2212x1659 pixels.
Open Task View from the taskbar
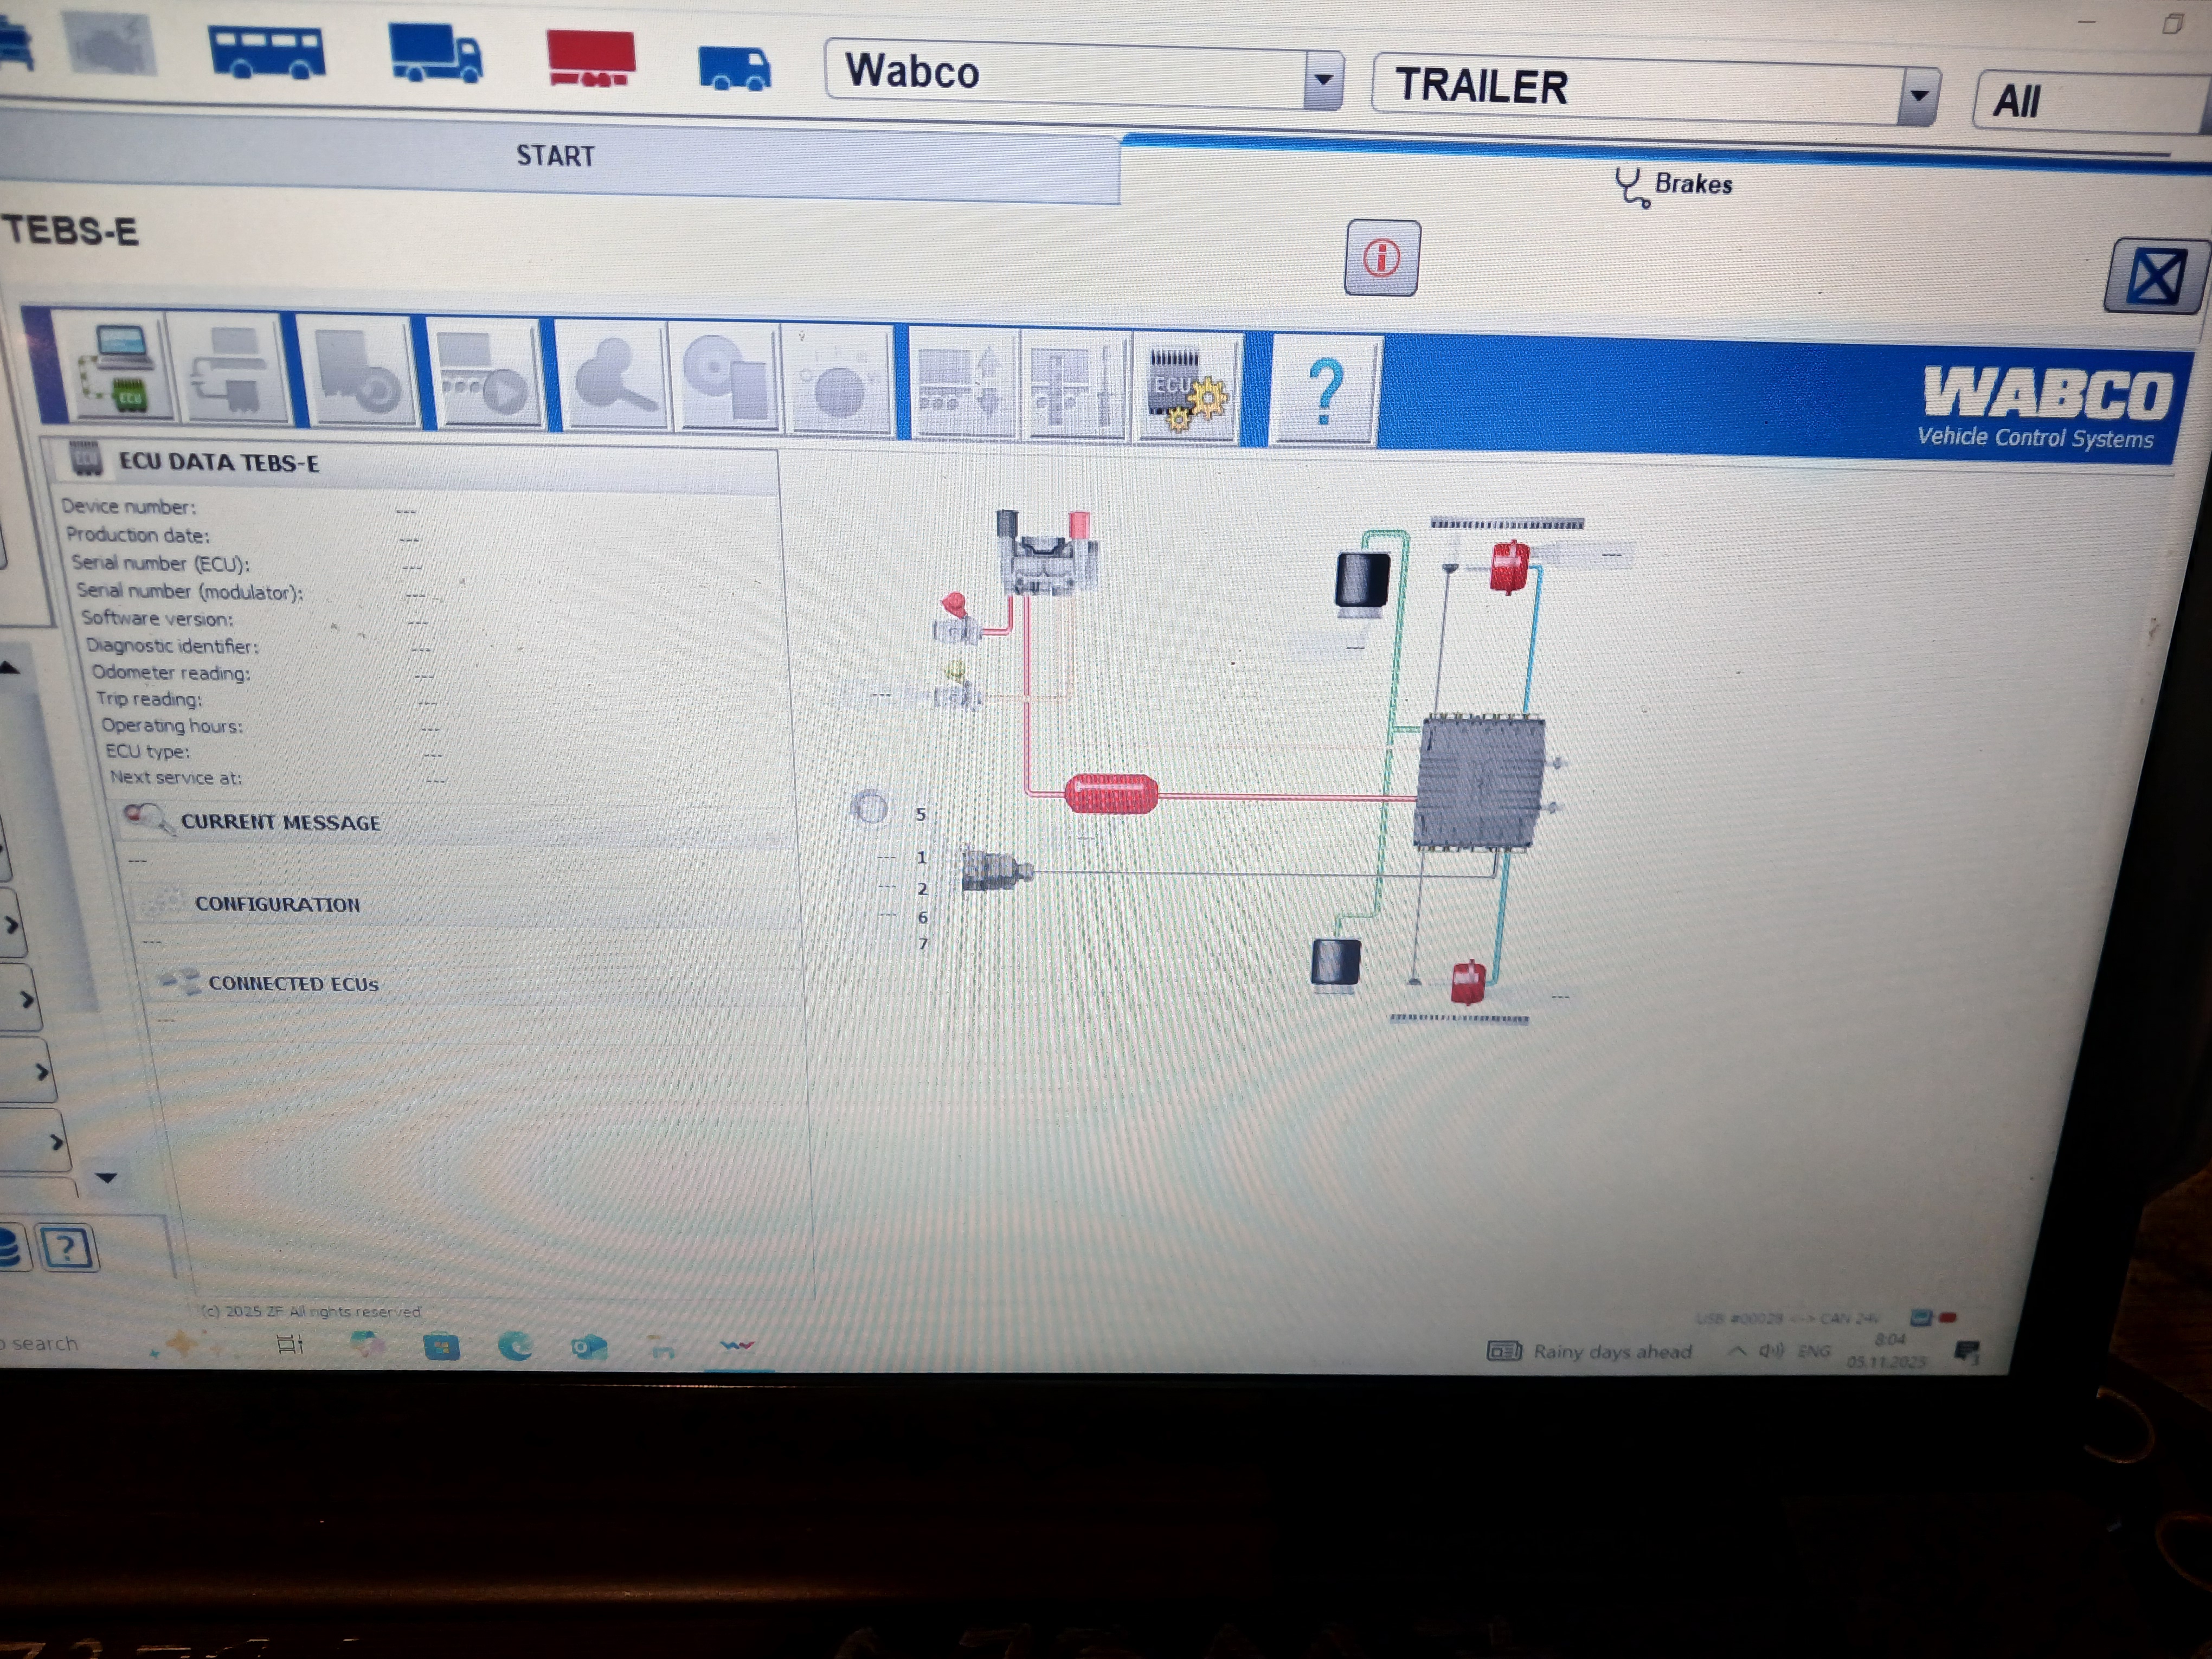[x=290, y=1344]
